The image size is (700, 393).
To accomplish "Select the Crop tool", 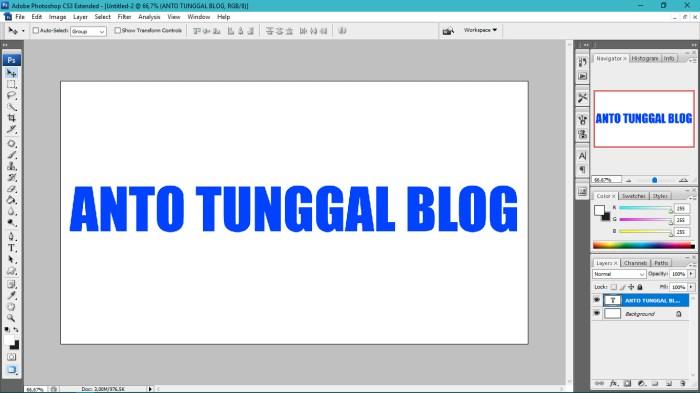I will coord(12,118).
